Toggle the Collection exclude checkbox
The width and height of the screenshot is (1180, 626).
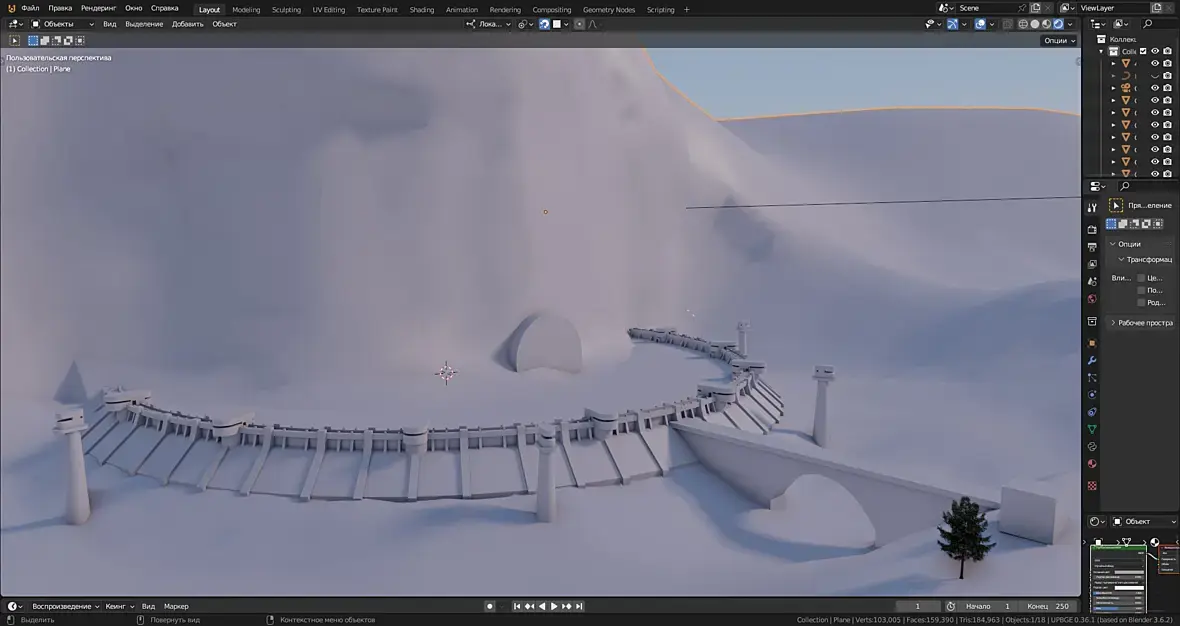coord(1143,51)
